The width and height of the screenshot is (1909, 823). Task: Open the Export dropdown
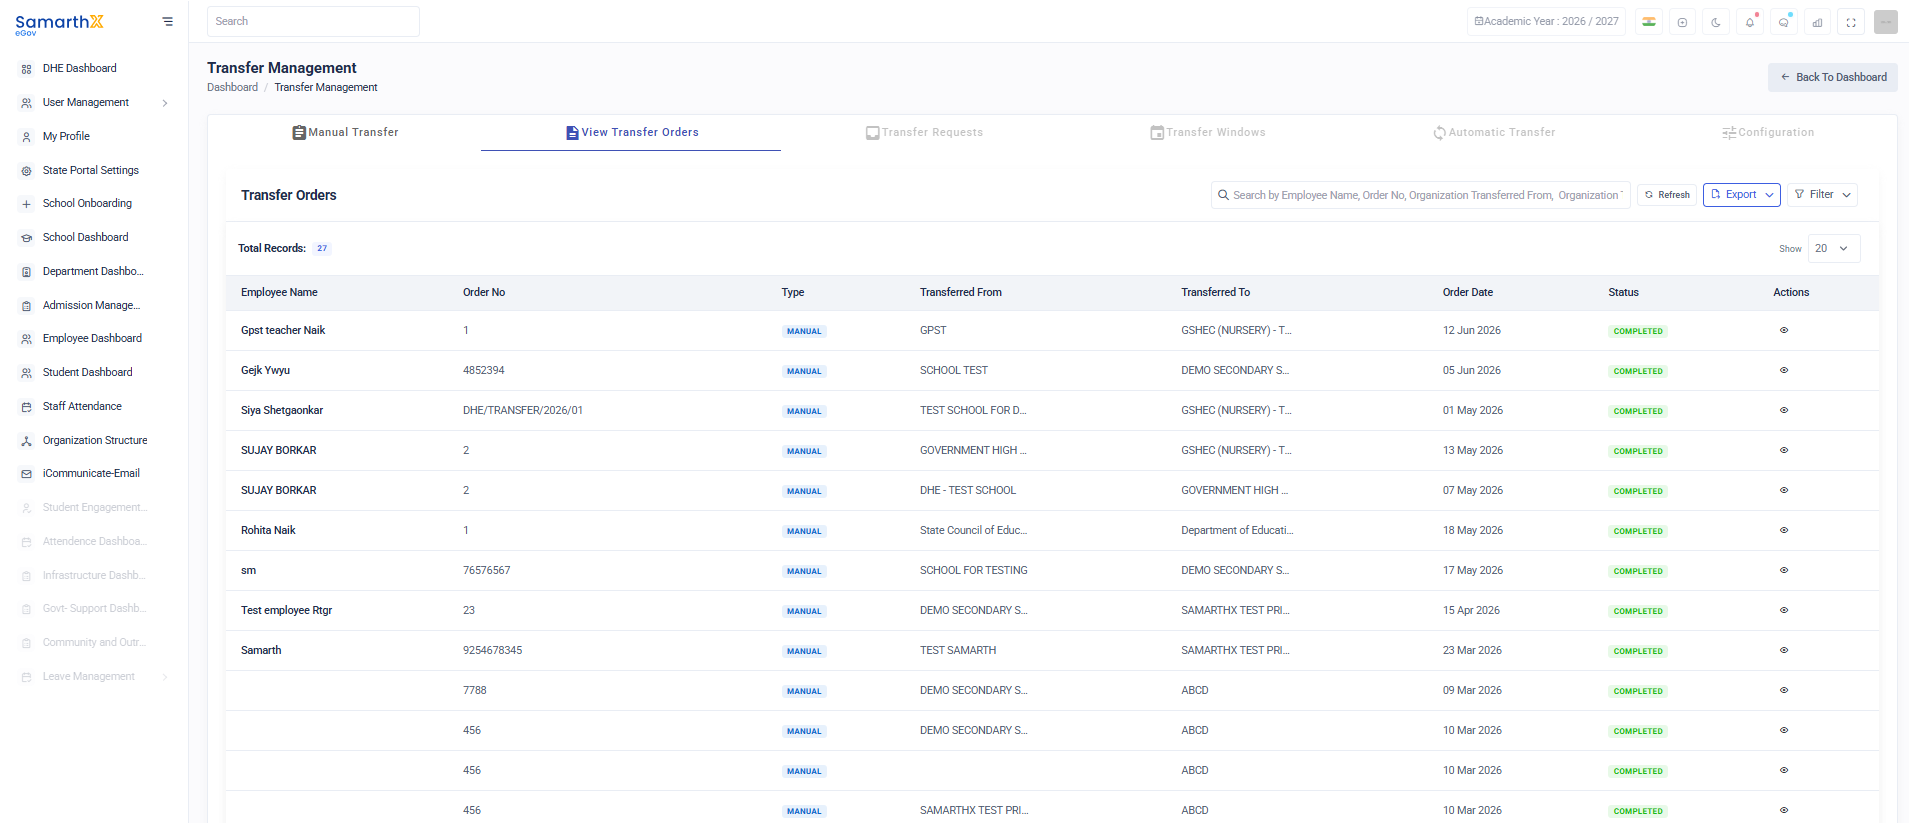[1742, 195]
